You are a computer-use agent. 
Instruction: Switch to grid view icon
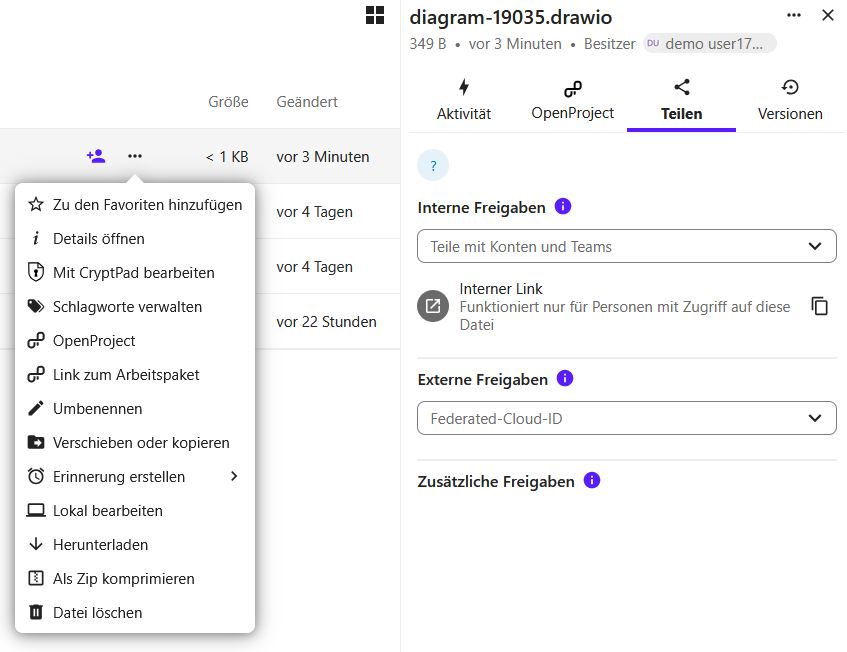tap(375, 15)
